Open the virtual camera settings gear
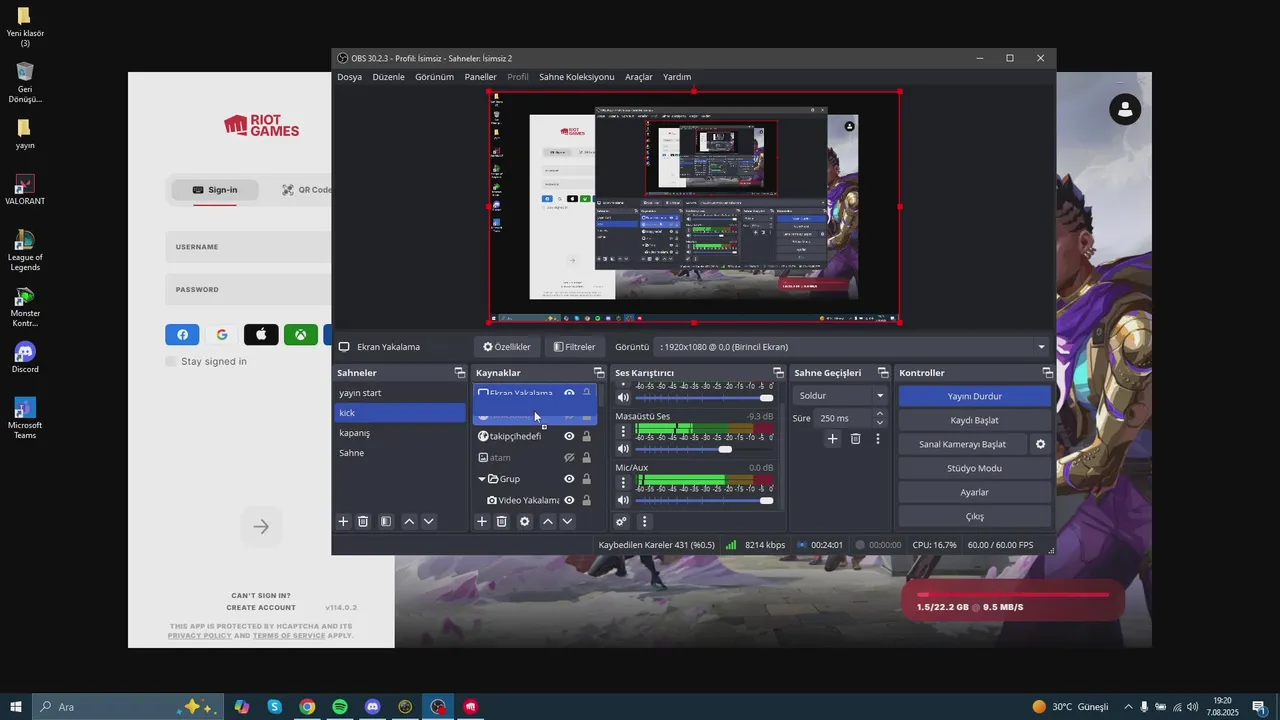This screenshot has width=1280, height=720. tap(1040, 444)
